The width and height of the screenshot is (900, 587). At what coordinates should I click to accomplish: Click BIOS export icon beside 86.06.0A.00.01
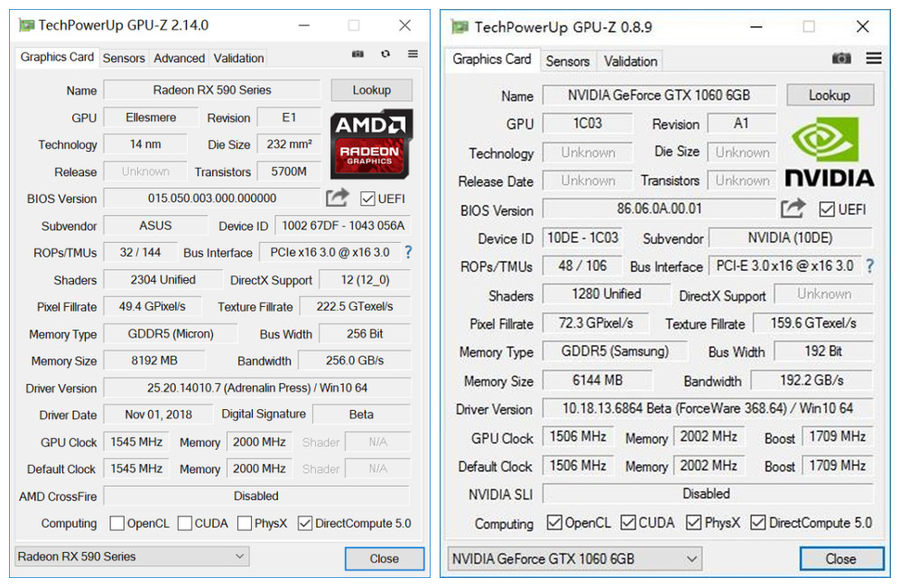[793, 208]
